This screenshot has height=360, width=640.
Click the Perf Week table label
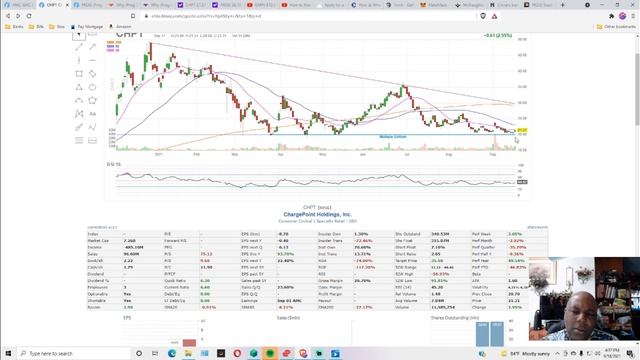[x=482, y=234]
